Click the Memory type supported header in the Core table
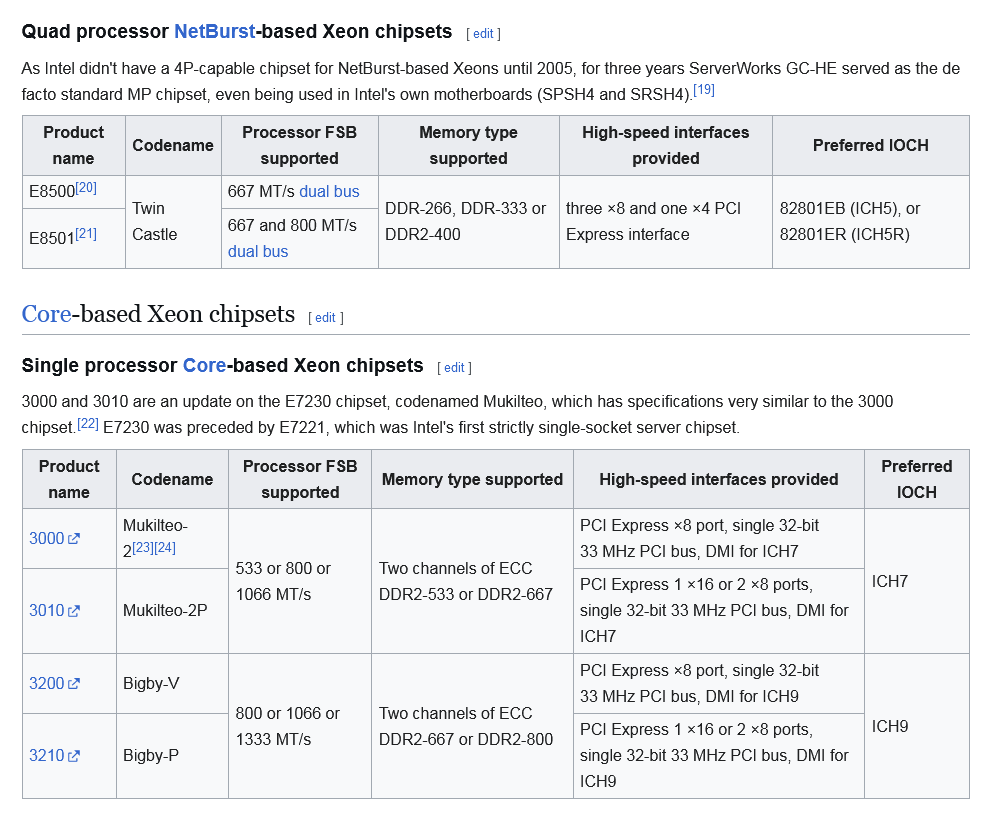Viewport: 991px width, 818px height. tap(472, 479)
